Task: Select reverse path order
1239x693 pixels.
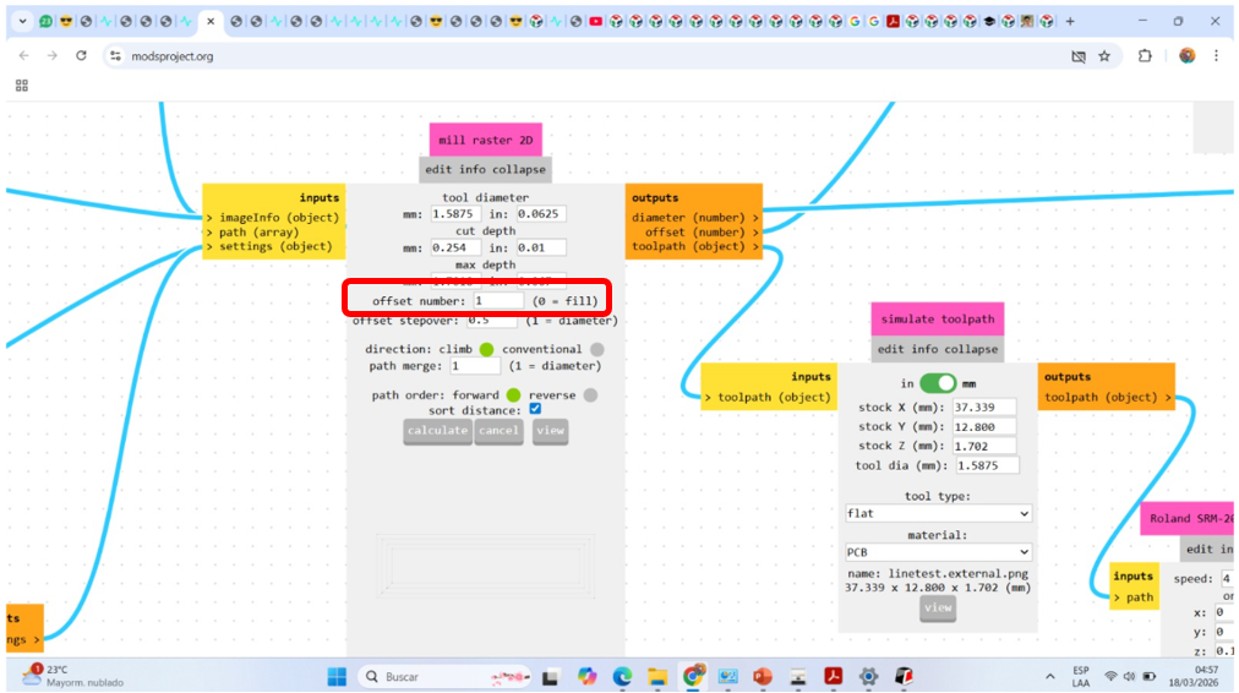Action: (x=590, y=395)
